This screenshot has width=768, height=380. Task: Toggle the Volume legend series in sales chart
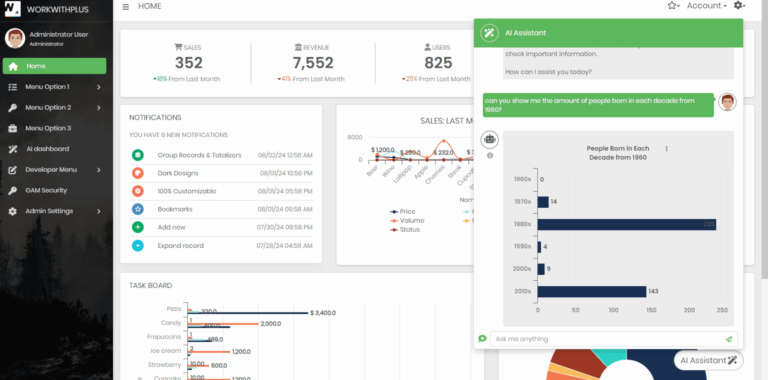(407, 220)
